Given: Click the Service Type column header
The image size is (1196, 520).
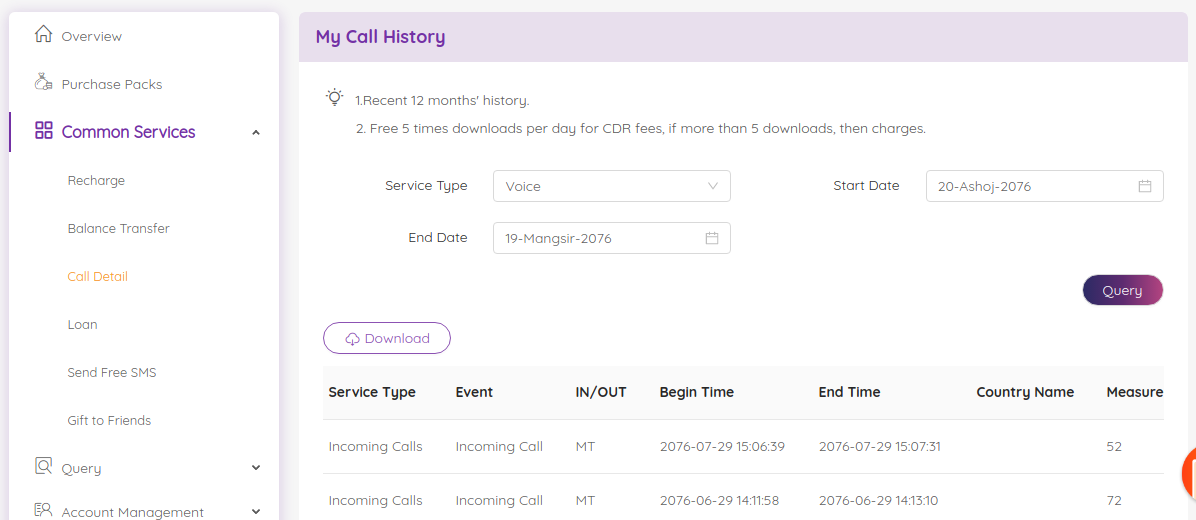Looking at the screenshot, I should coord(372,392).
